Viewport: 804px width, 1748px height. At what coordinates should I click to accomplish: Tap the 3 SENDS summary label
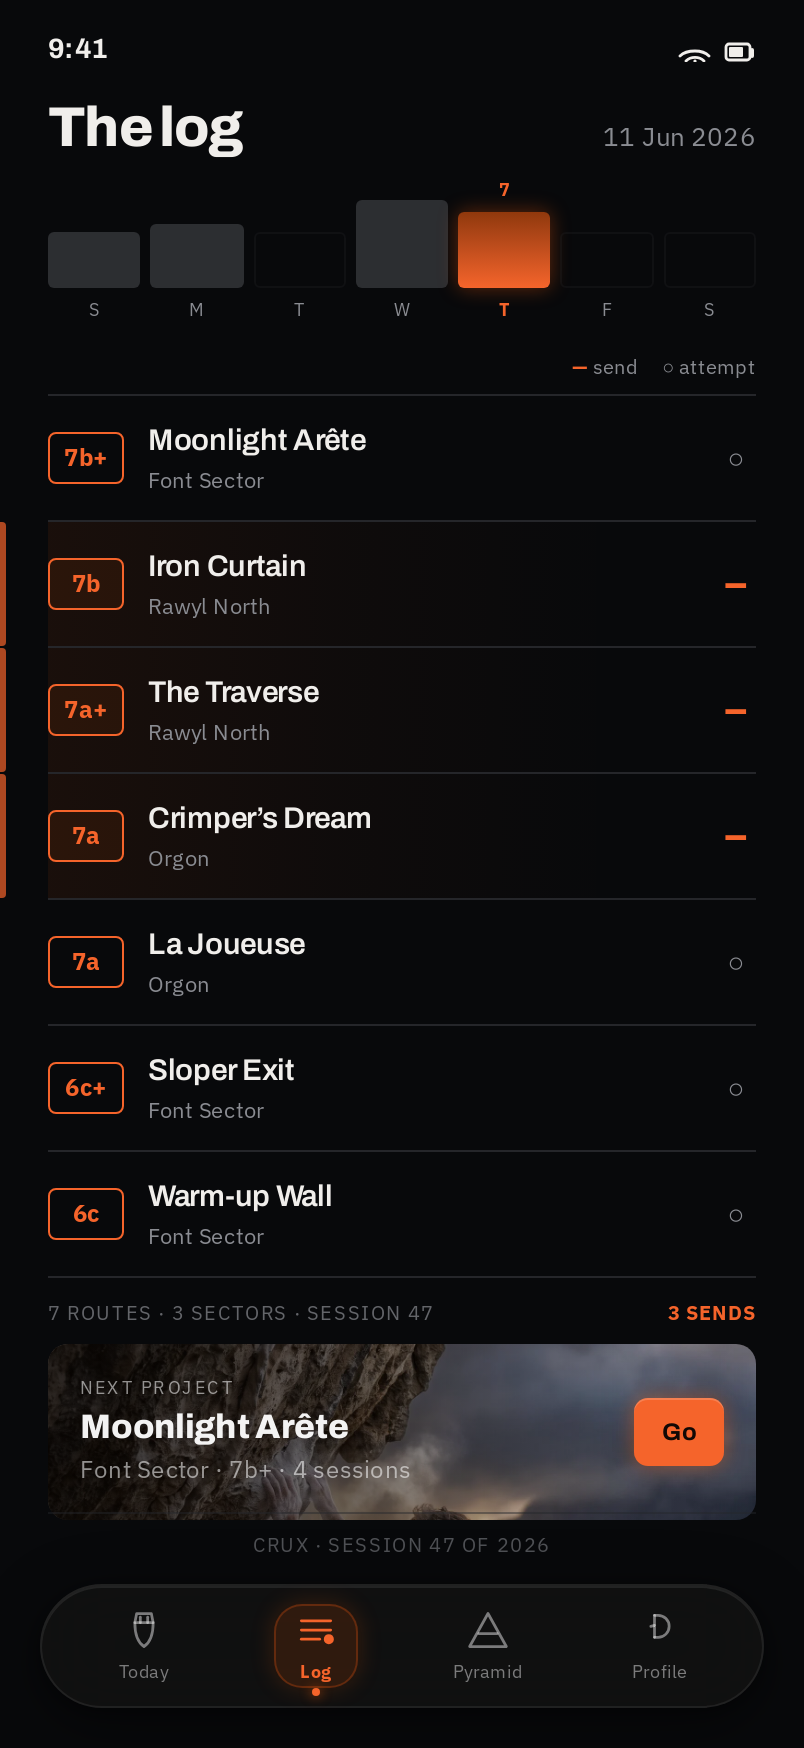click(712, 1313)
